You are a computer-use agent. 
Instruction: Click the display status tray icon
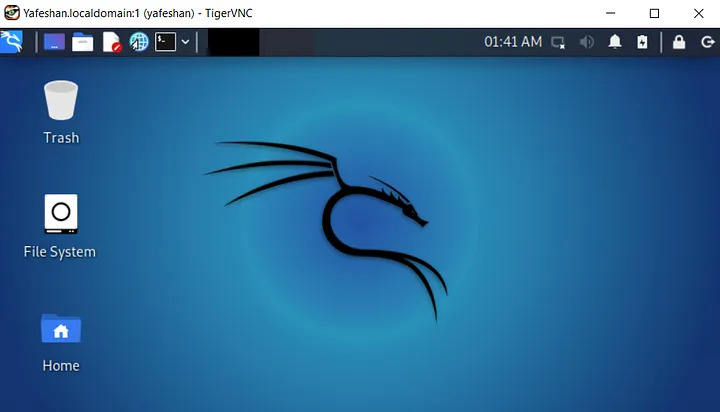(x=558, y=42)
